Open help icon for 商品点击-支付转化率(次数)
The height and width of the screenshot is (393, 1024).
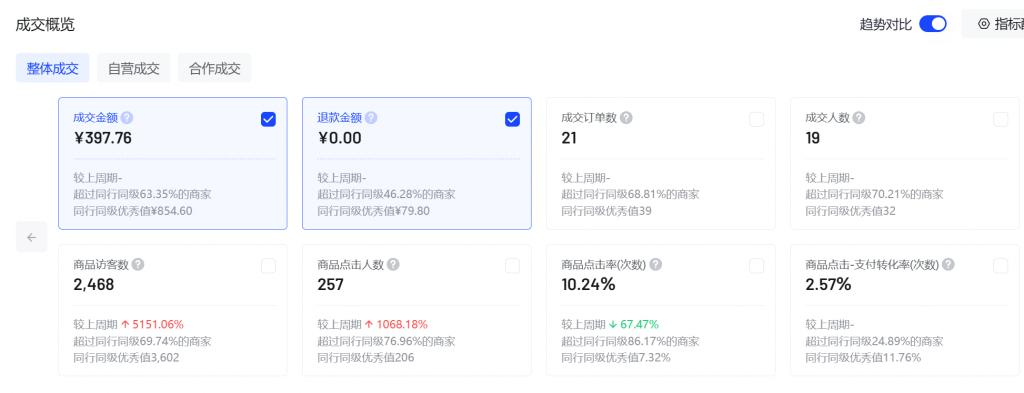pyautogui.click(x=948, y=264)
